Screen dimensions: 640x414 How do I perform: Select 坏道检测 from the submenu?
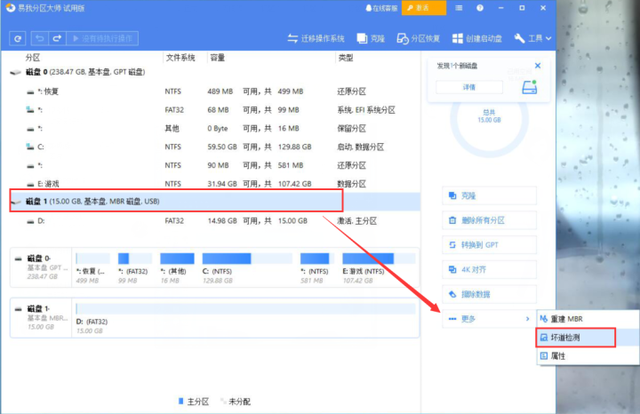click(568, 338)
